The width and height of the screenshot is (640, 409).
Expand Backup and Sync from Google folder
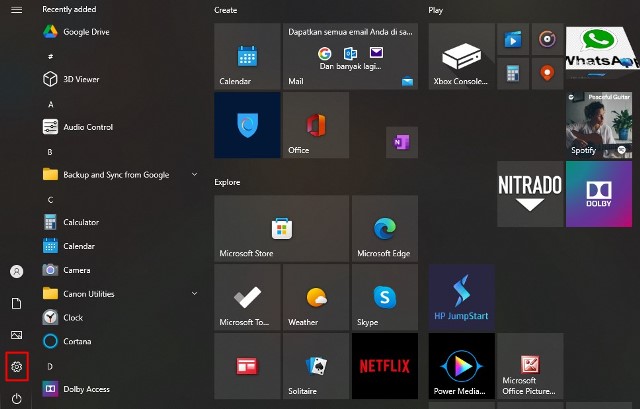[118, 175]
